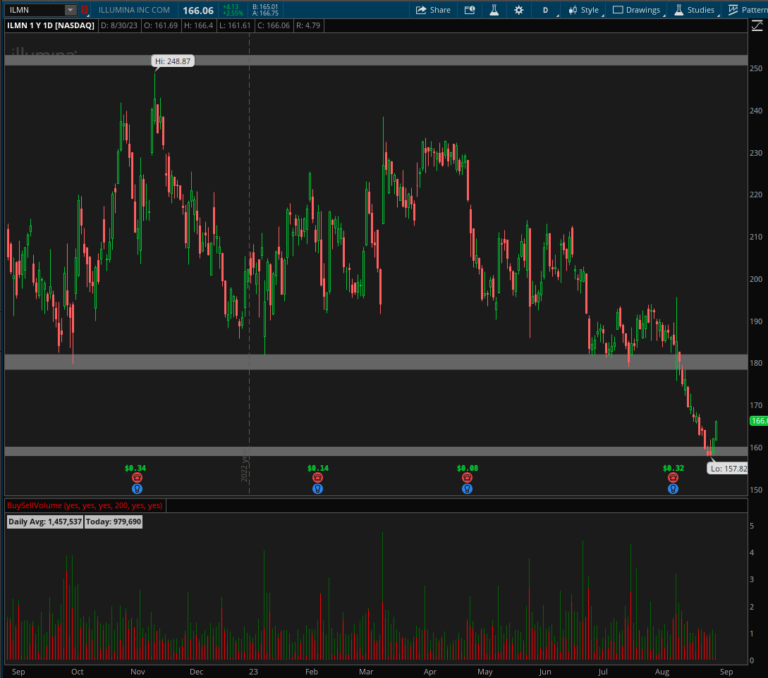The width and height of the screenshot is (768, 678).
Task: Click the gray resistance zone near 250
Action: pyautogui.click(x=376, y=60)
